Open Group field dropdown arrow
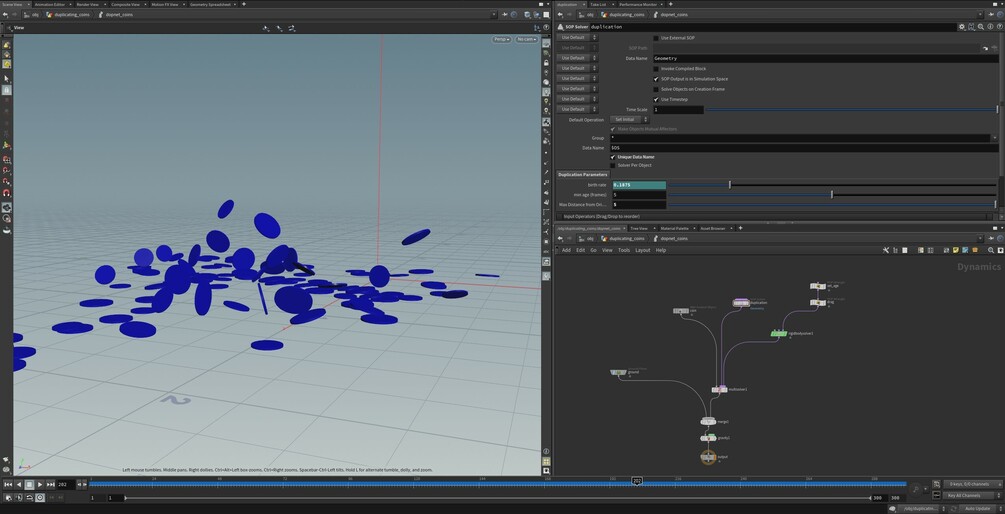 tap(994, 138)
